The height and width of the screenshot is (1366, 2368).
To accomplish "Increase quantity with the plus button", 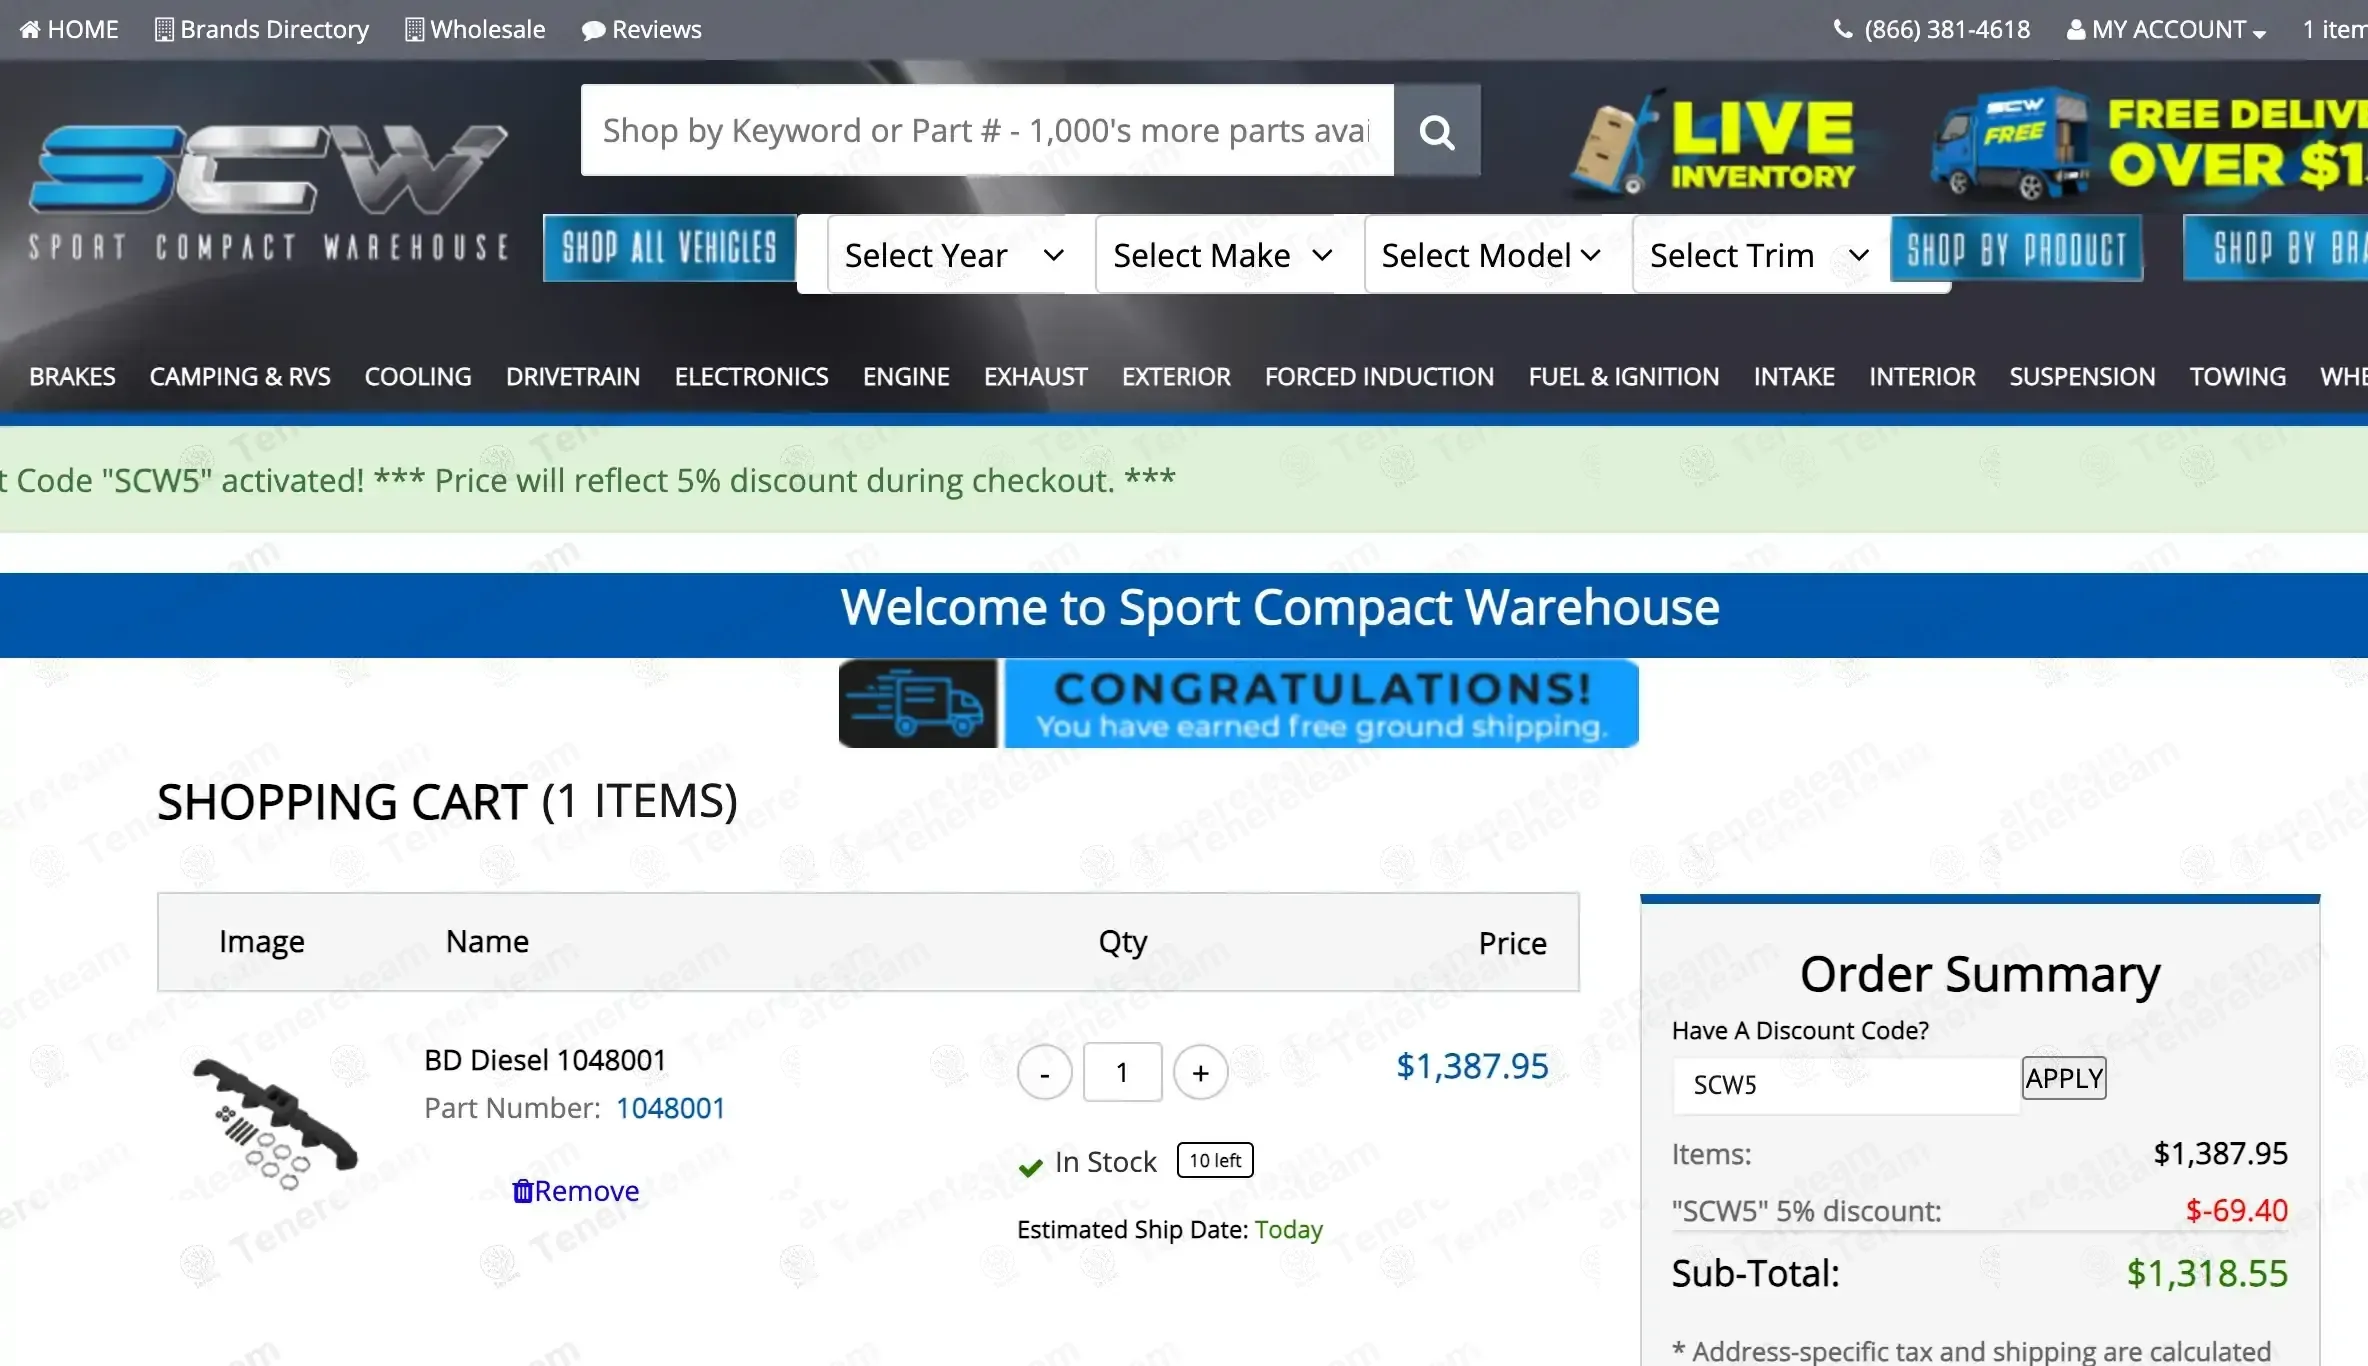I will point(1200,1073).
